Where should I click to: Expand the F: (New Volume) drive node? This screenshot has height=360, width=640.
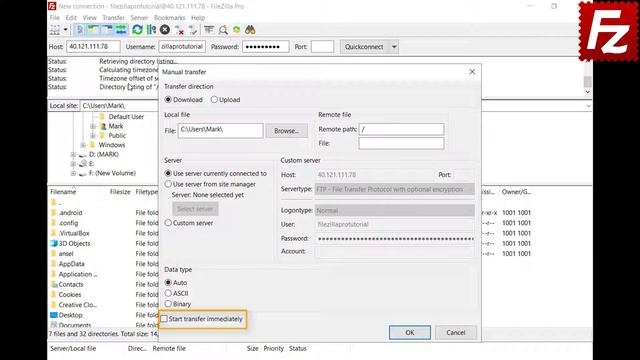[x=73, y=173]
